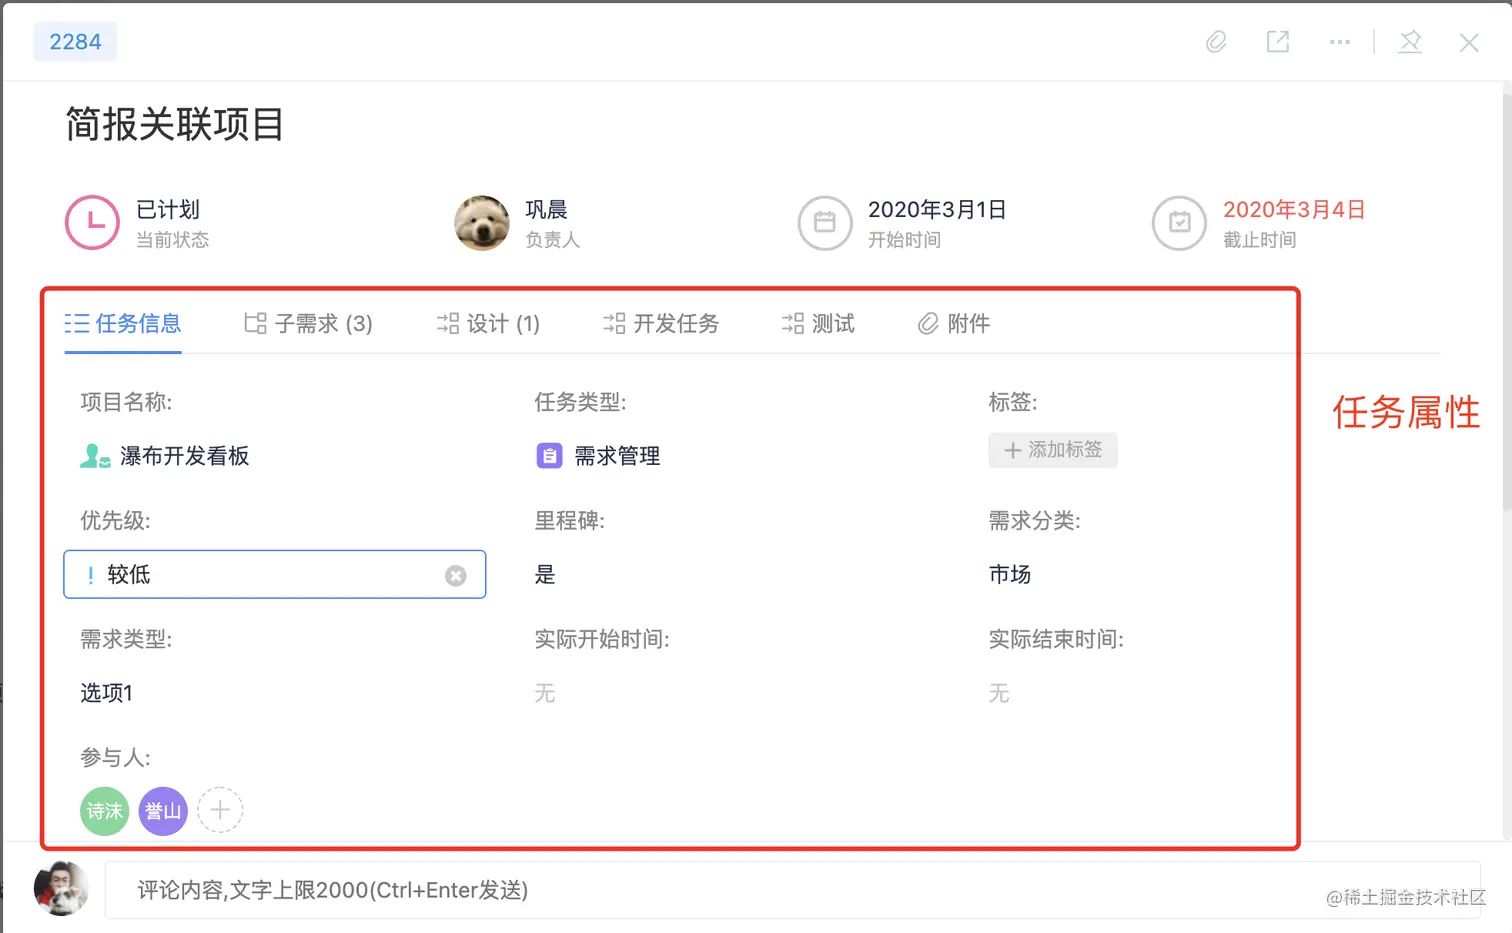The image size is (1512, 933).
Task: Switch to 测试 tab
Action: point(818,323)
